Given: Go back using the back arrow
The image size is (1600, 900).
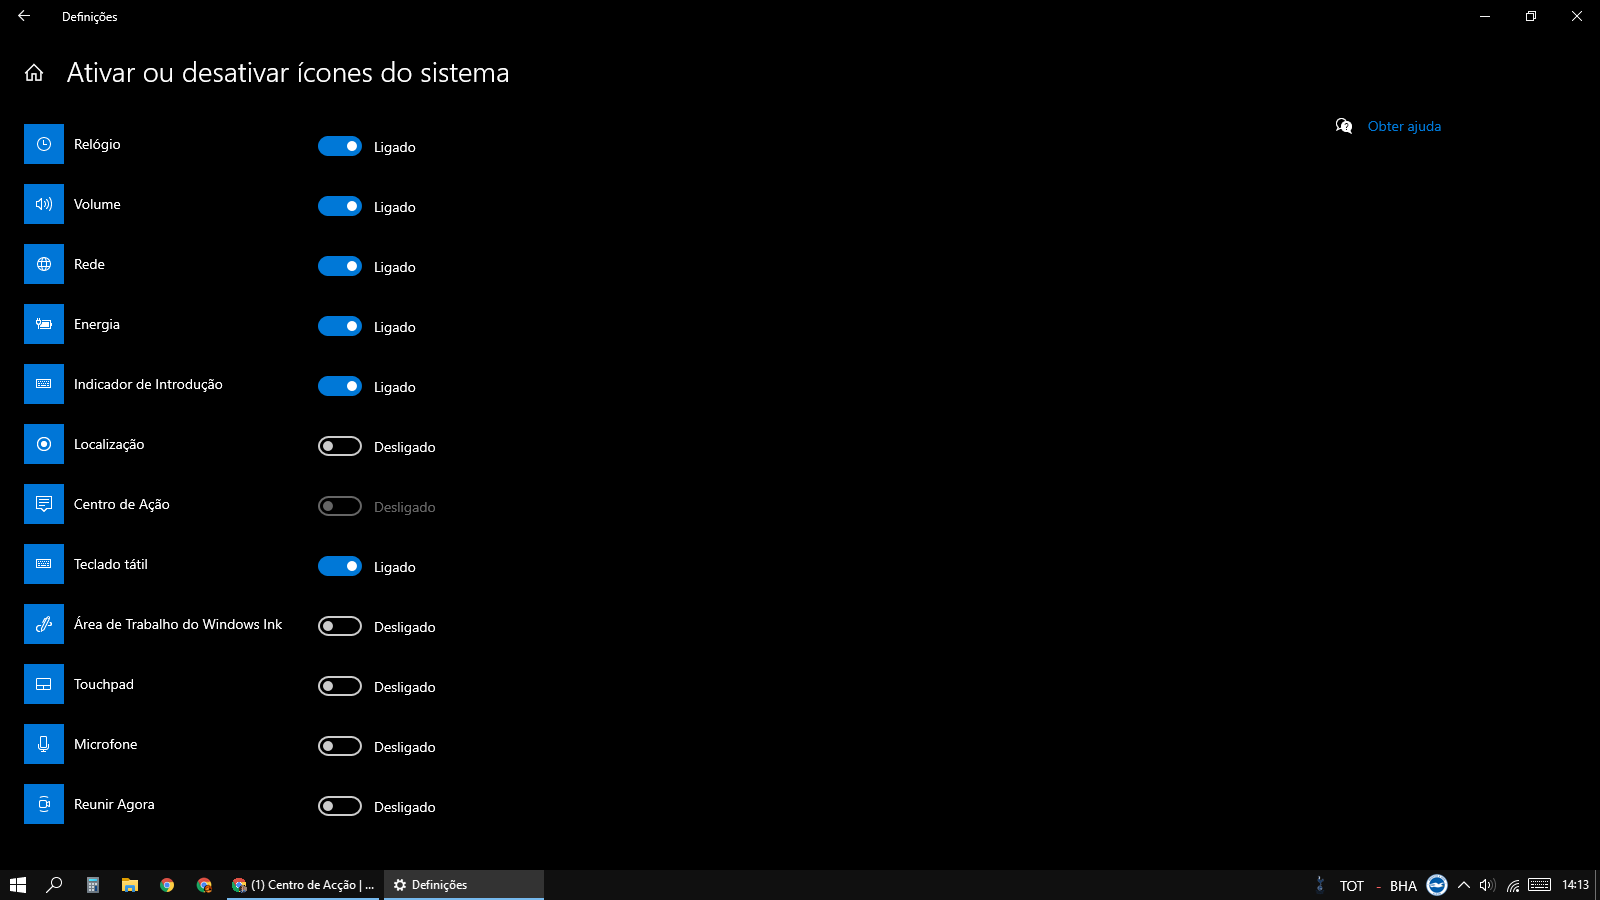Looking at the screenshot, I should tap(24, 16).
